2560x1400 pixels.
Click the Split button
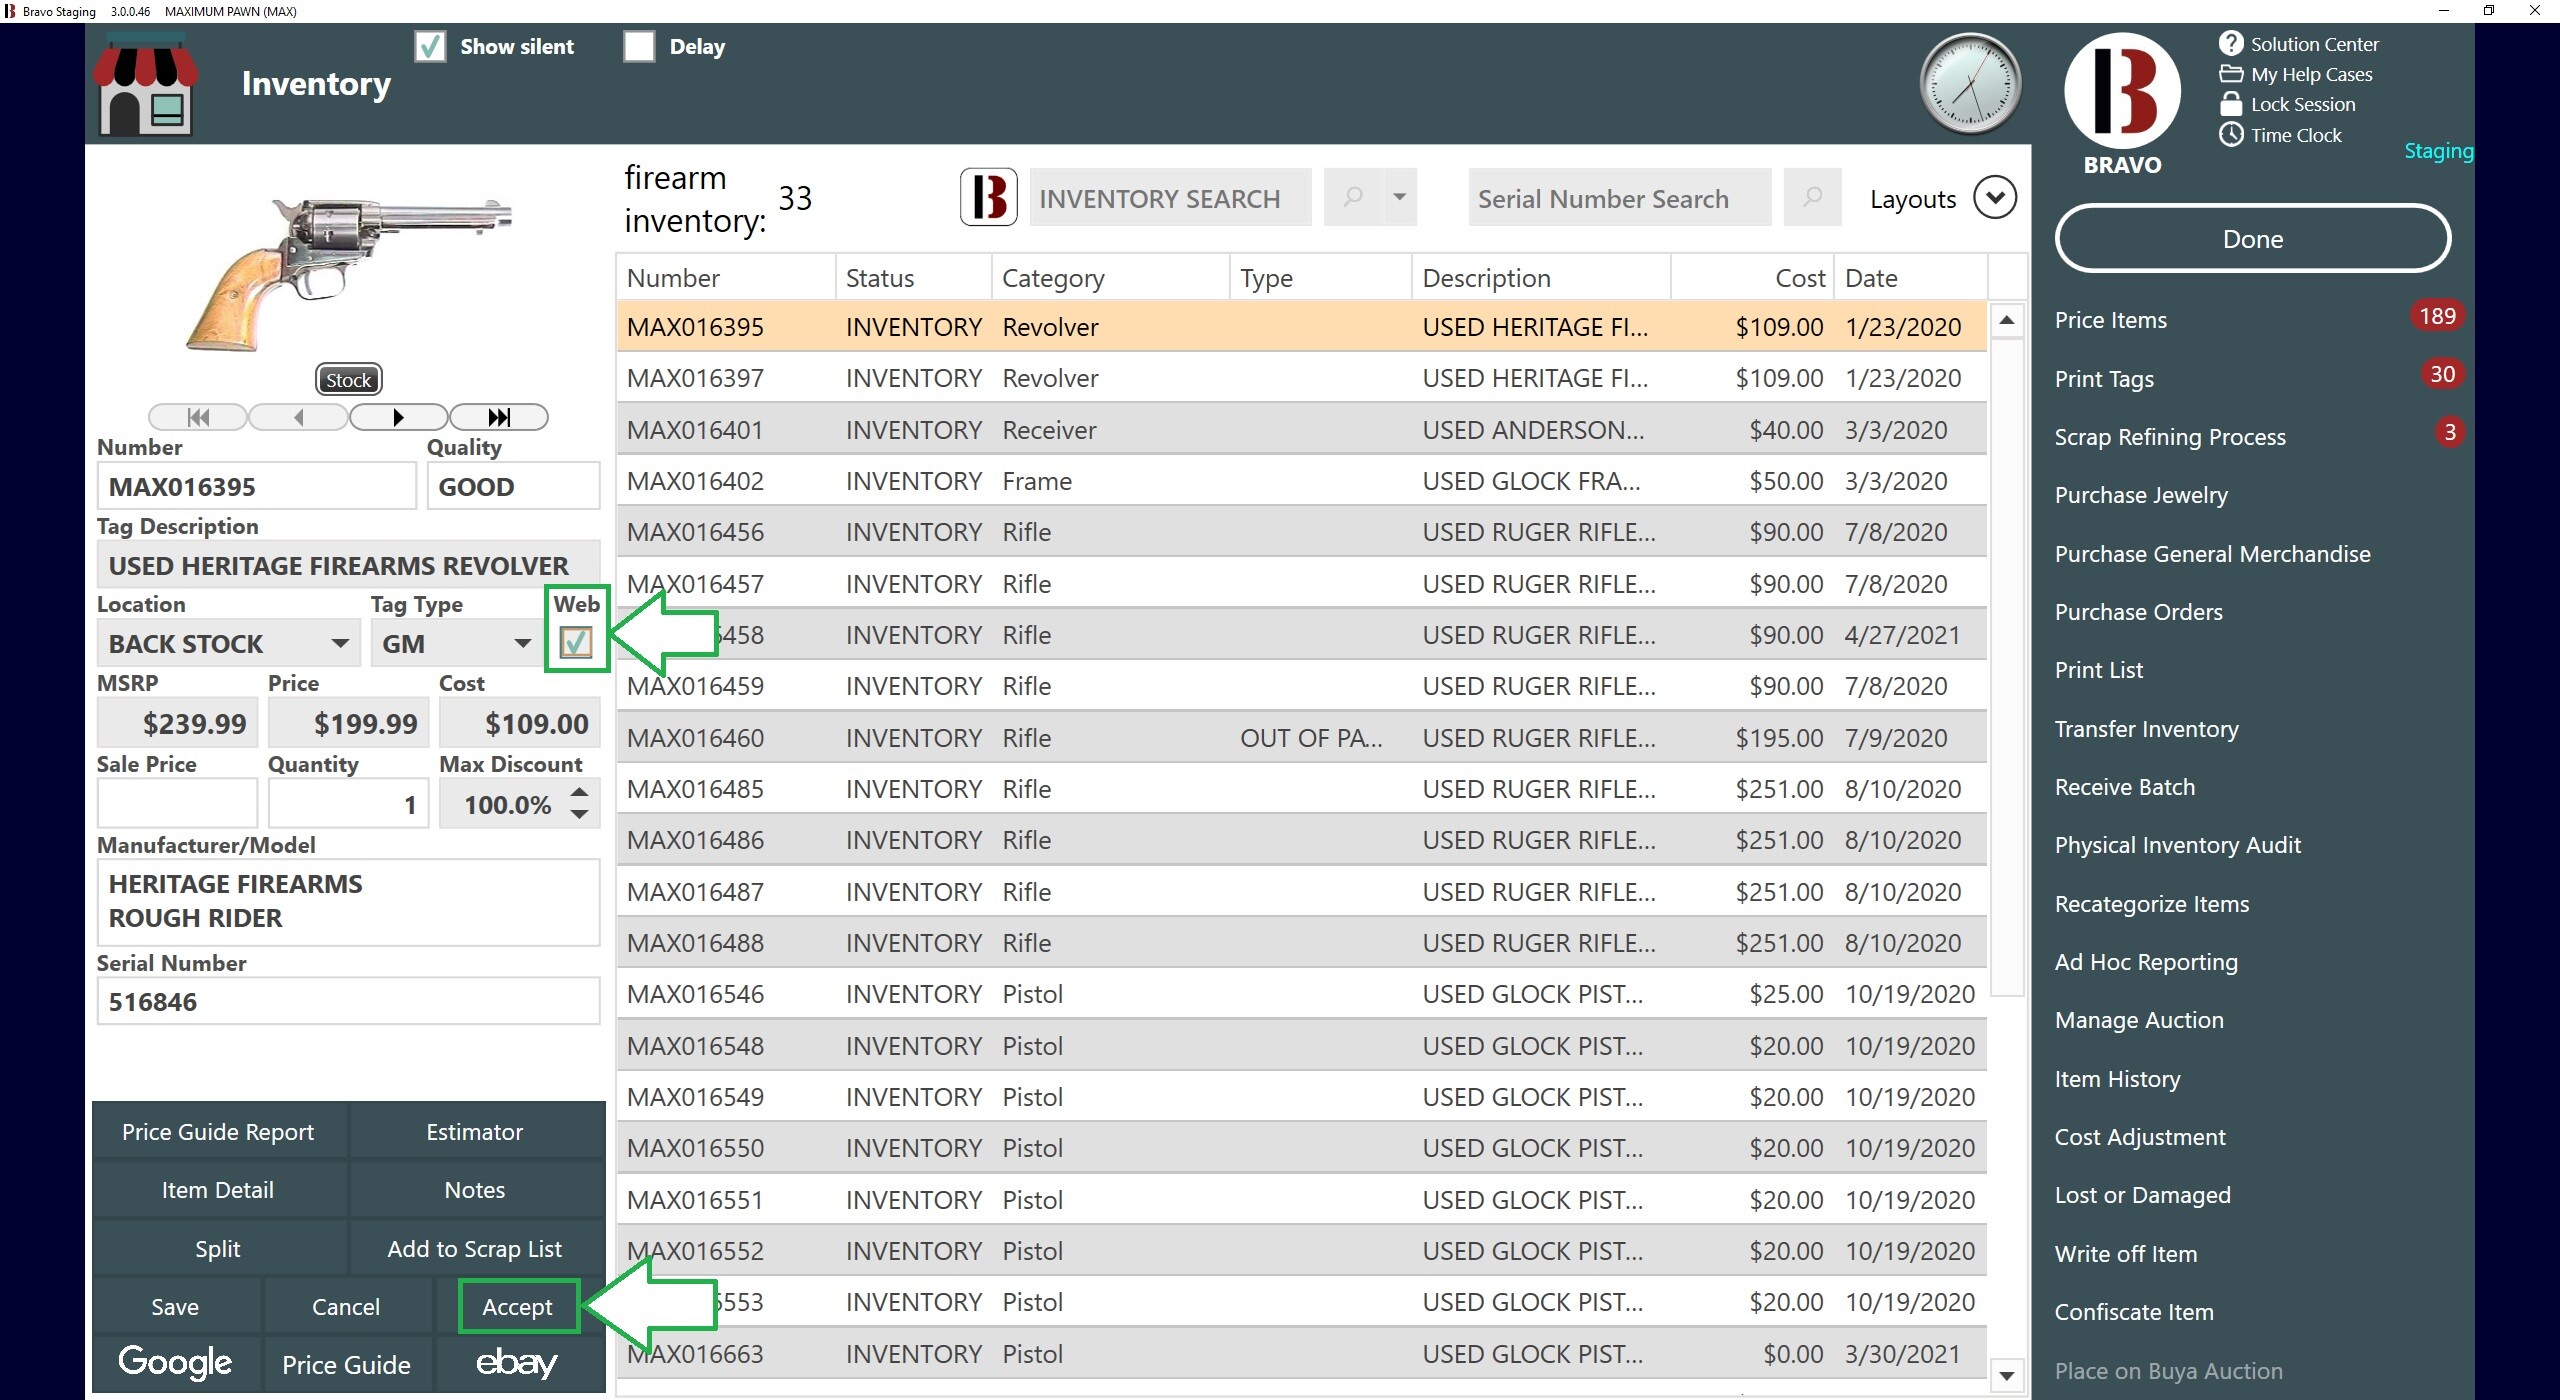[x=218, y=1248]
